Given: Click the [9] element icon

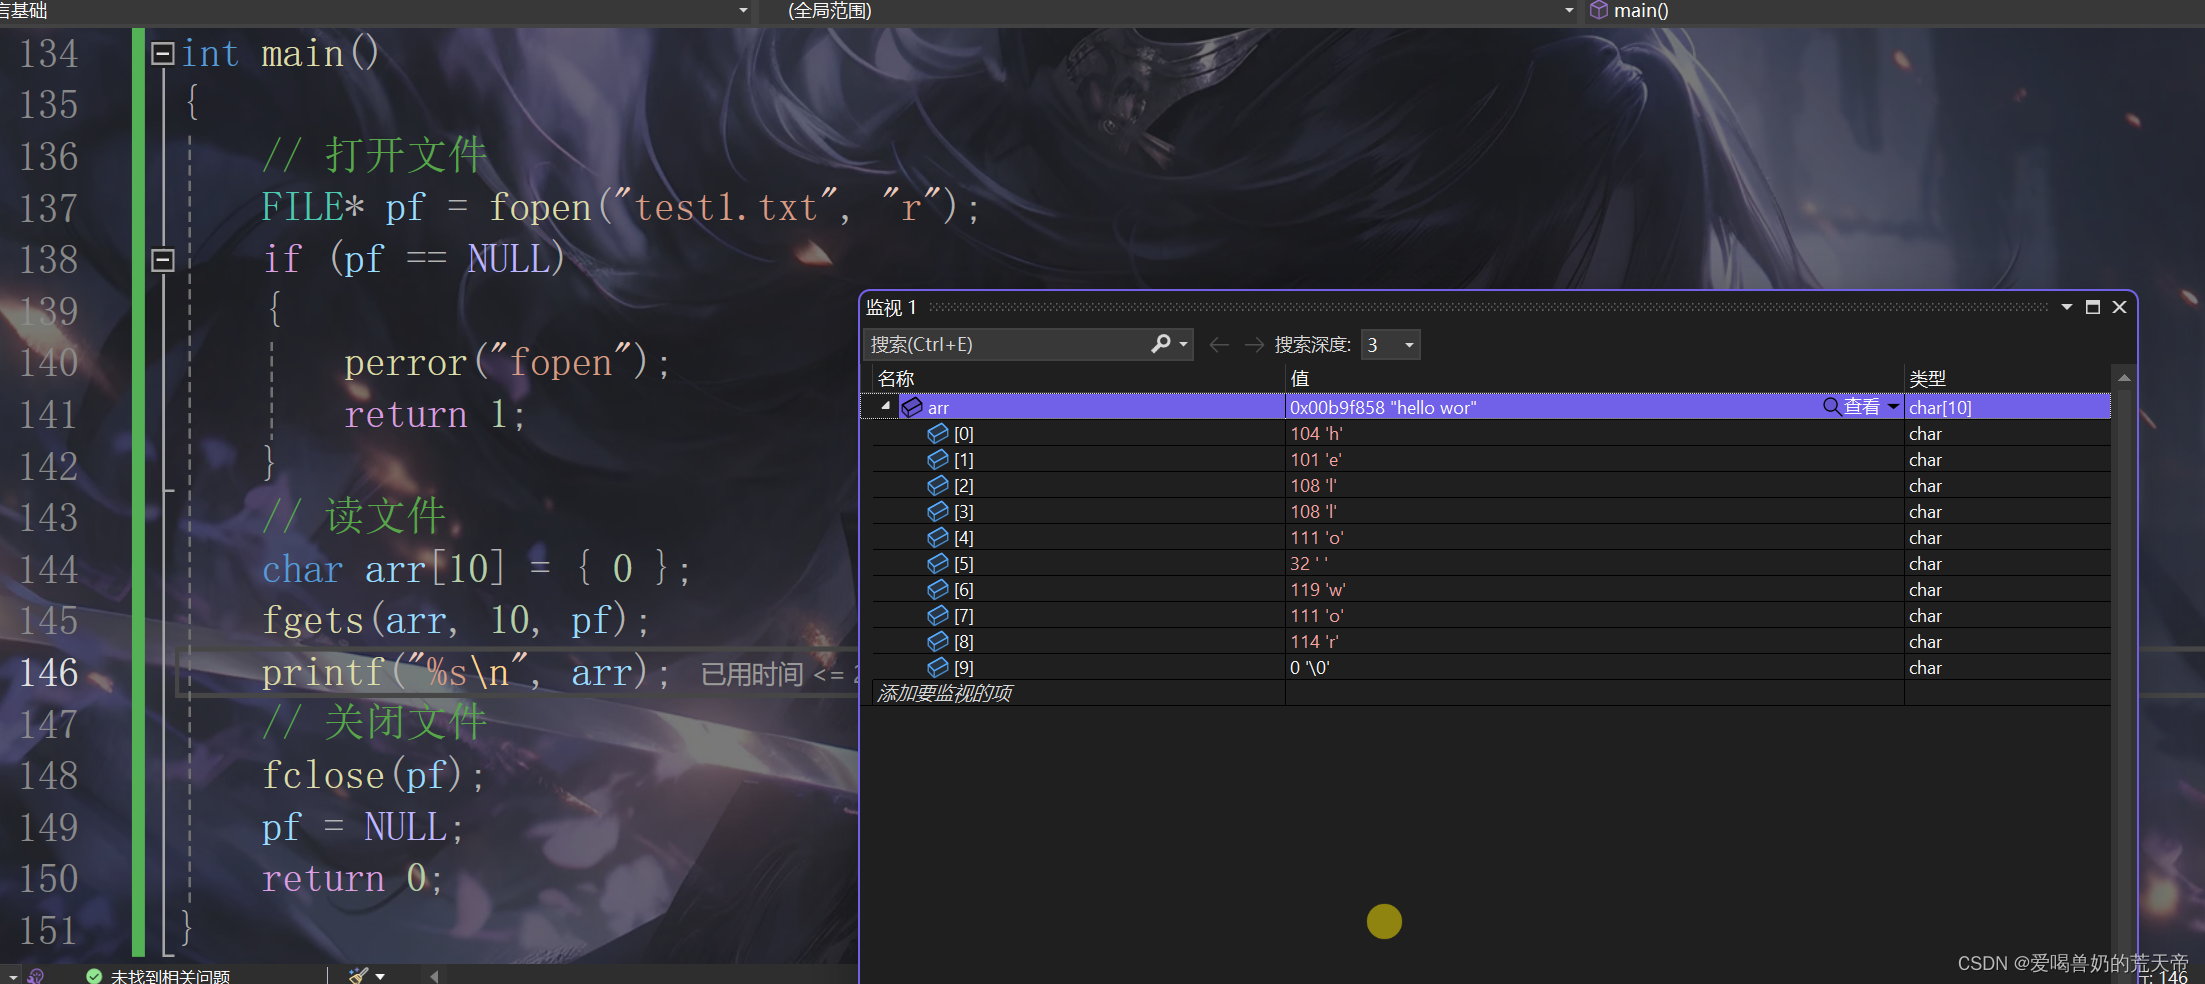Looking at the screenshot, I should point(938,667).
